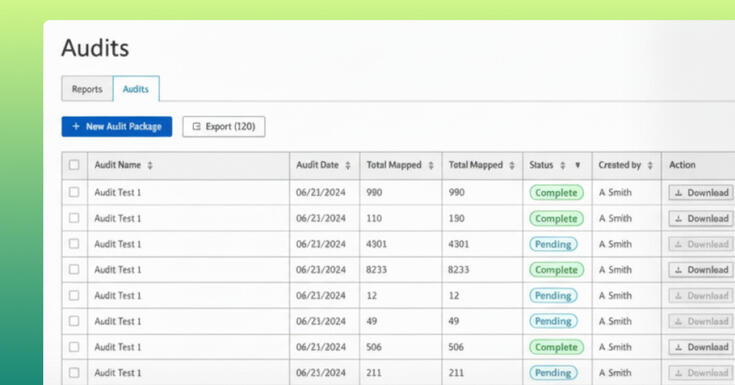Click the Audit Name column header label
Image resolution: width=735 pixels, height=385 pixels.
click(x=118, y=165)
